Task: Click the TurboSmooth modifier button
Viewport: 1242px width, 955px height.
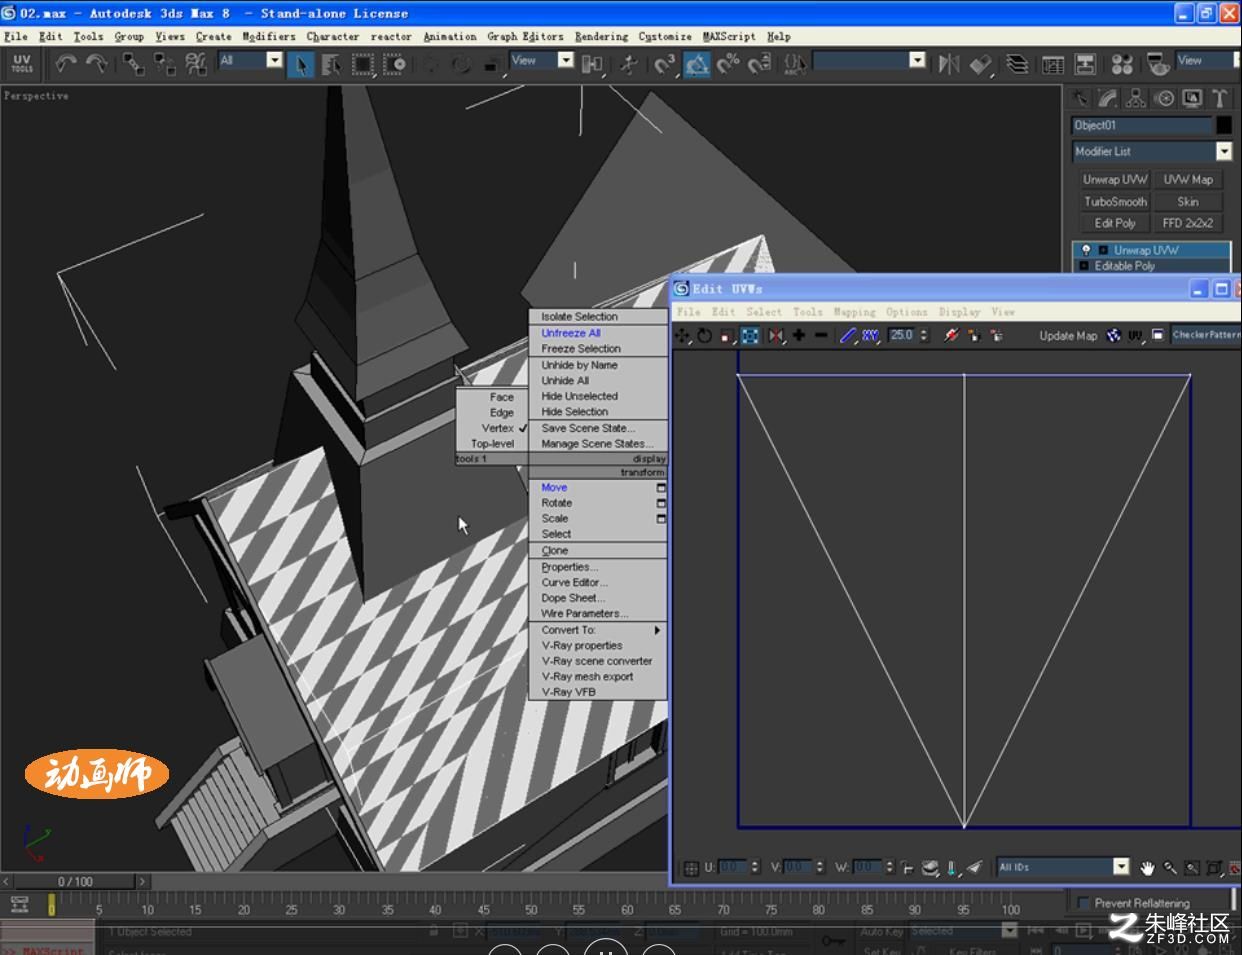Action: 1115,202
